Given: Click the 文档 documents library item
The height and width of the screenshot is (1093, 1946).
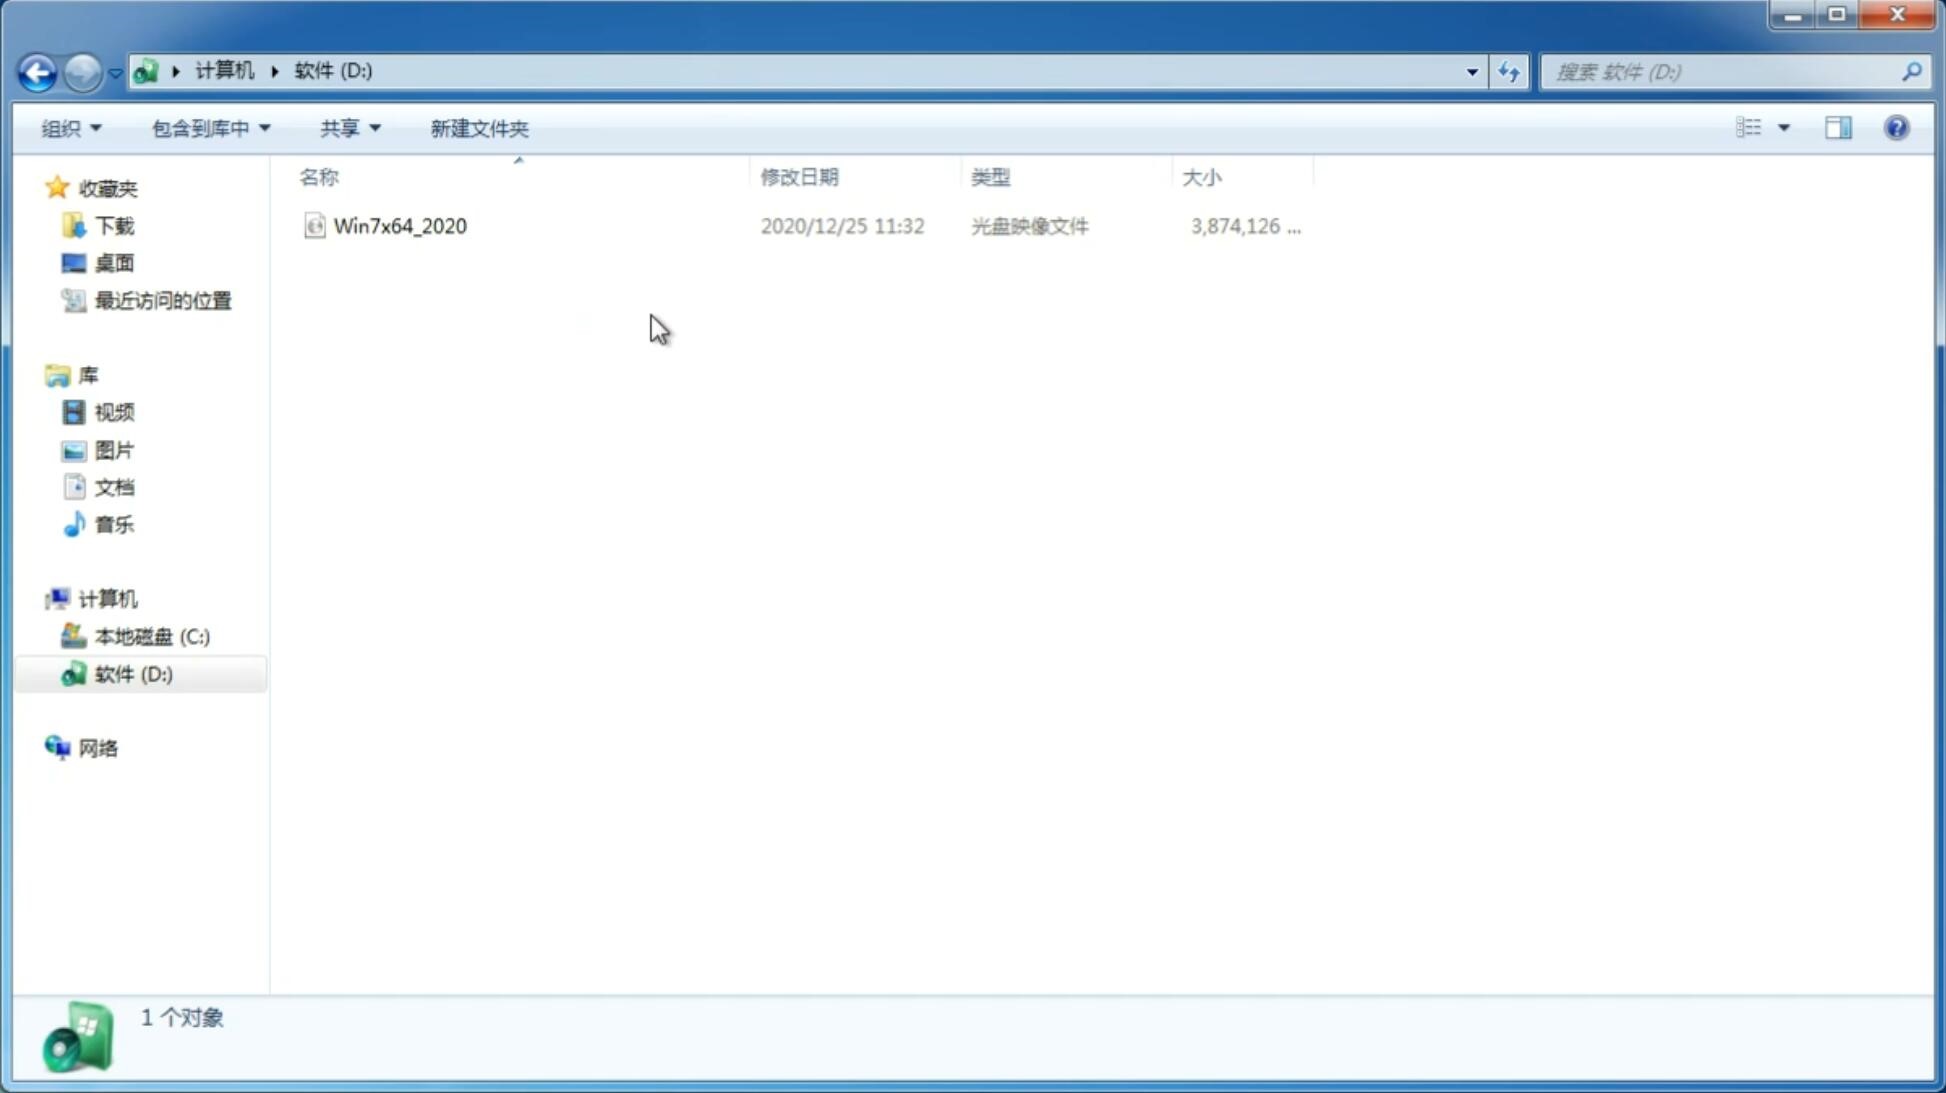Looking at the screenshot, I should click(x=114, y=486).
